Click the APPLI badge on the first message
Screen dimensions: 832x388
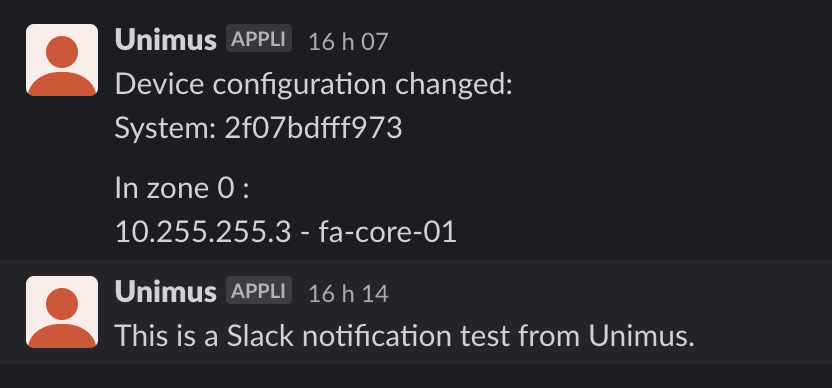click(x=259, y=39)
